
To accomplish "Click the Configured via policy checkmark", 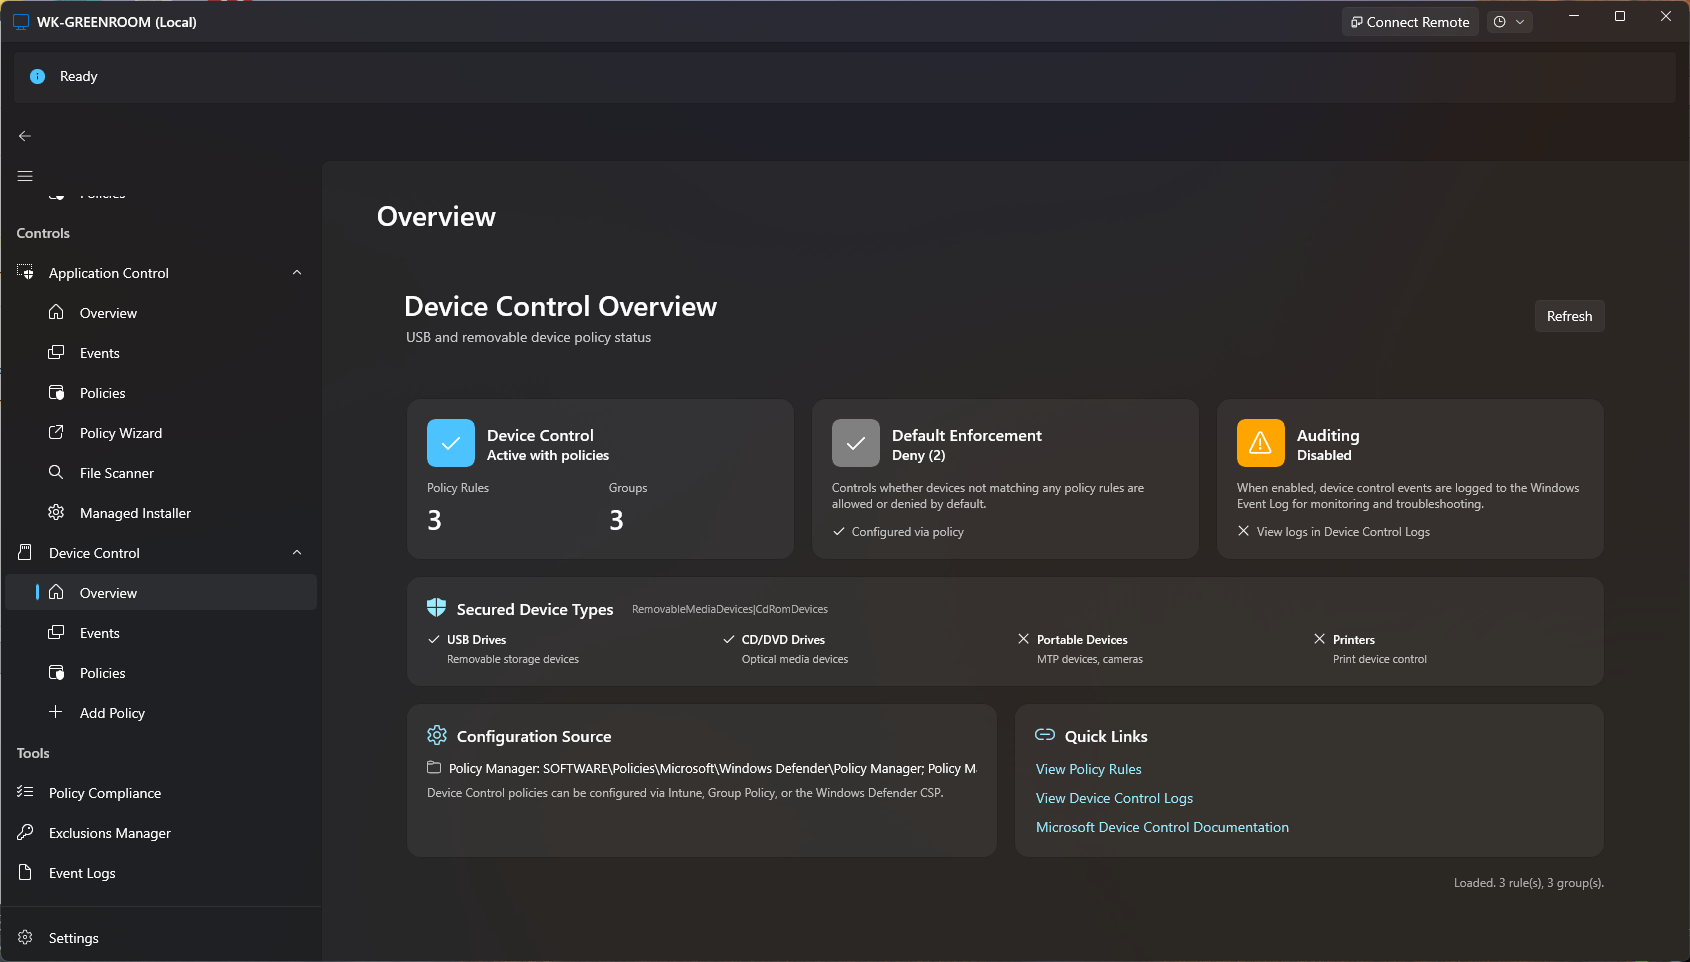I will pos(840,531).
